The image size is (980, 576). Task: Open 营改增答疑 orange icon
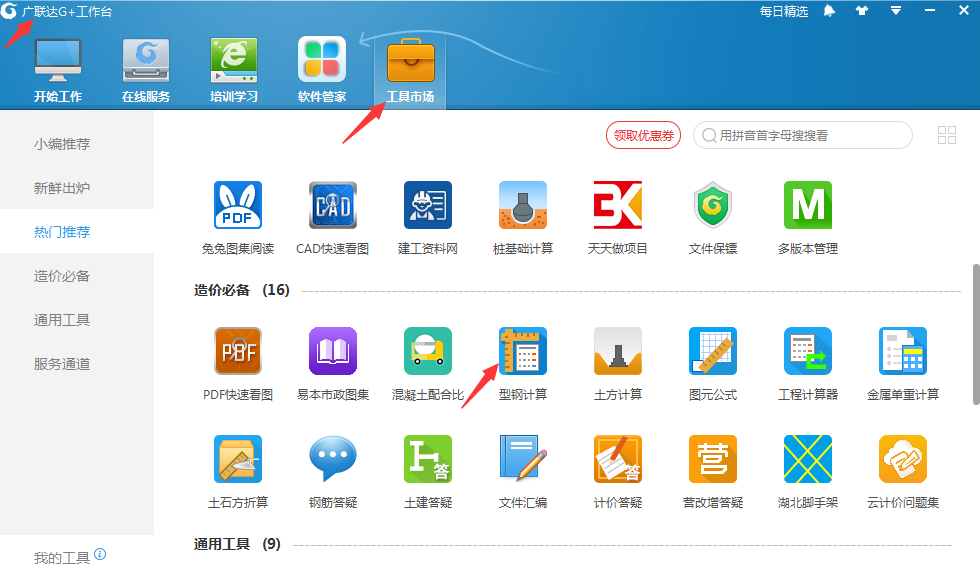[712, 459]
